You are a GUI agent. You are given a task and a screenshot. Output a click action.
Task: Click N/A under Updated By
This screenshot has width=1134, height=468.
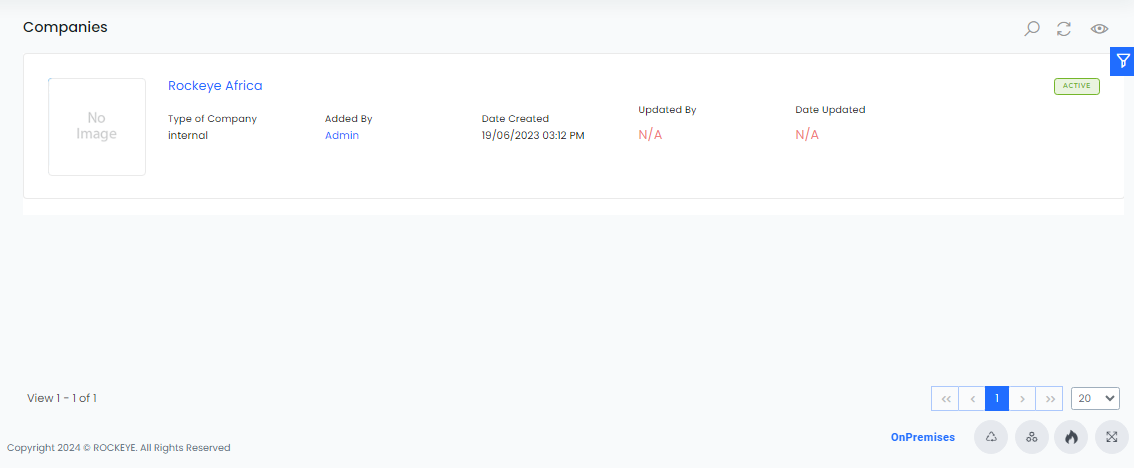(x=650, y=135)
